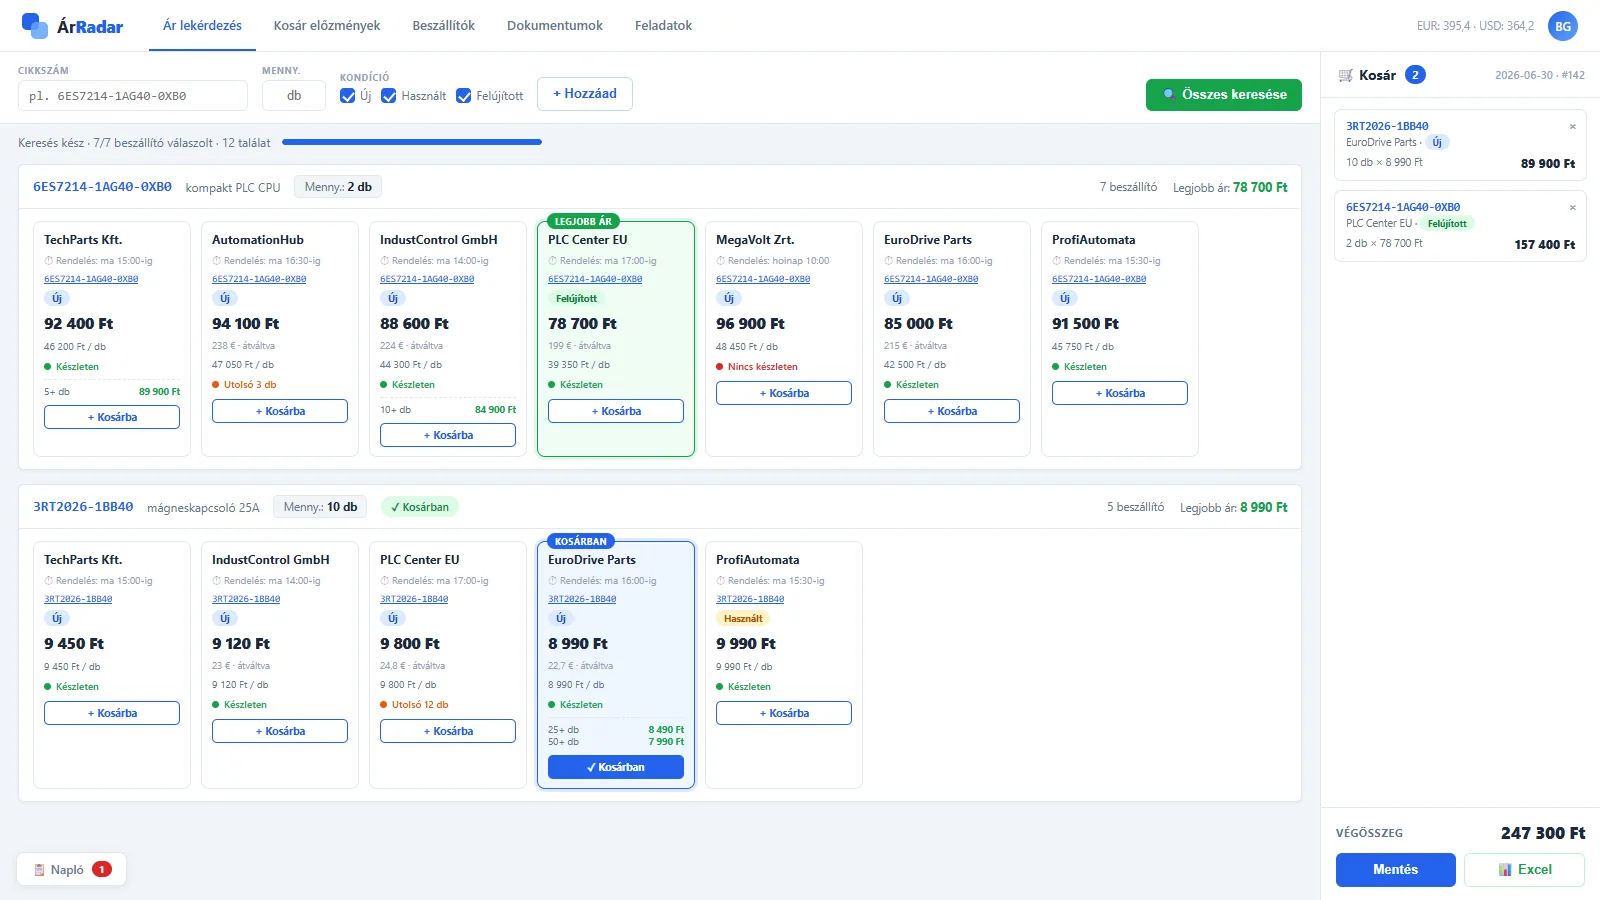Focus the Cikkszám part number input field
Screen dimensions: 1600x900
point(133,96)
